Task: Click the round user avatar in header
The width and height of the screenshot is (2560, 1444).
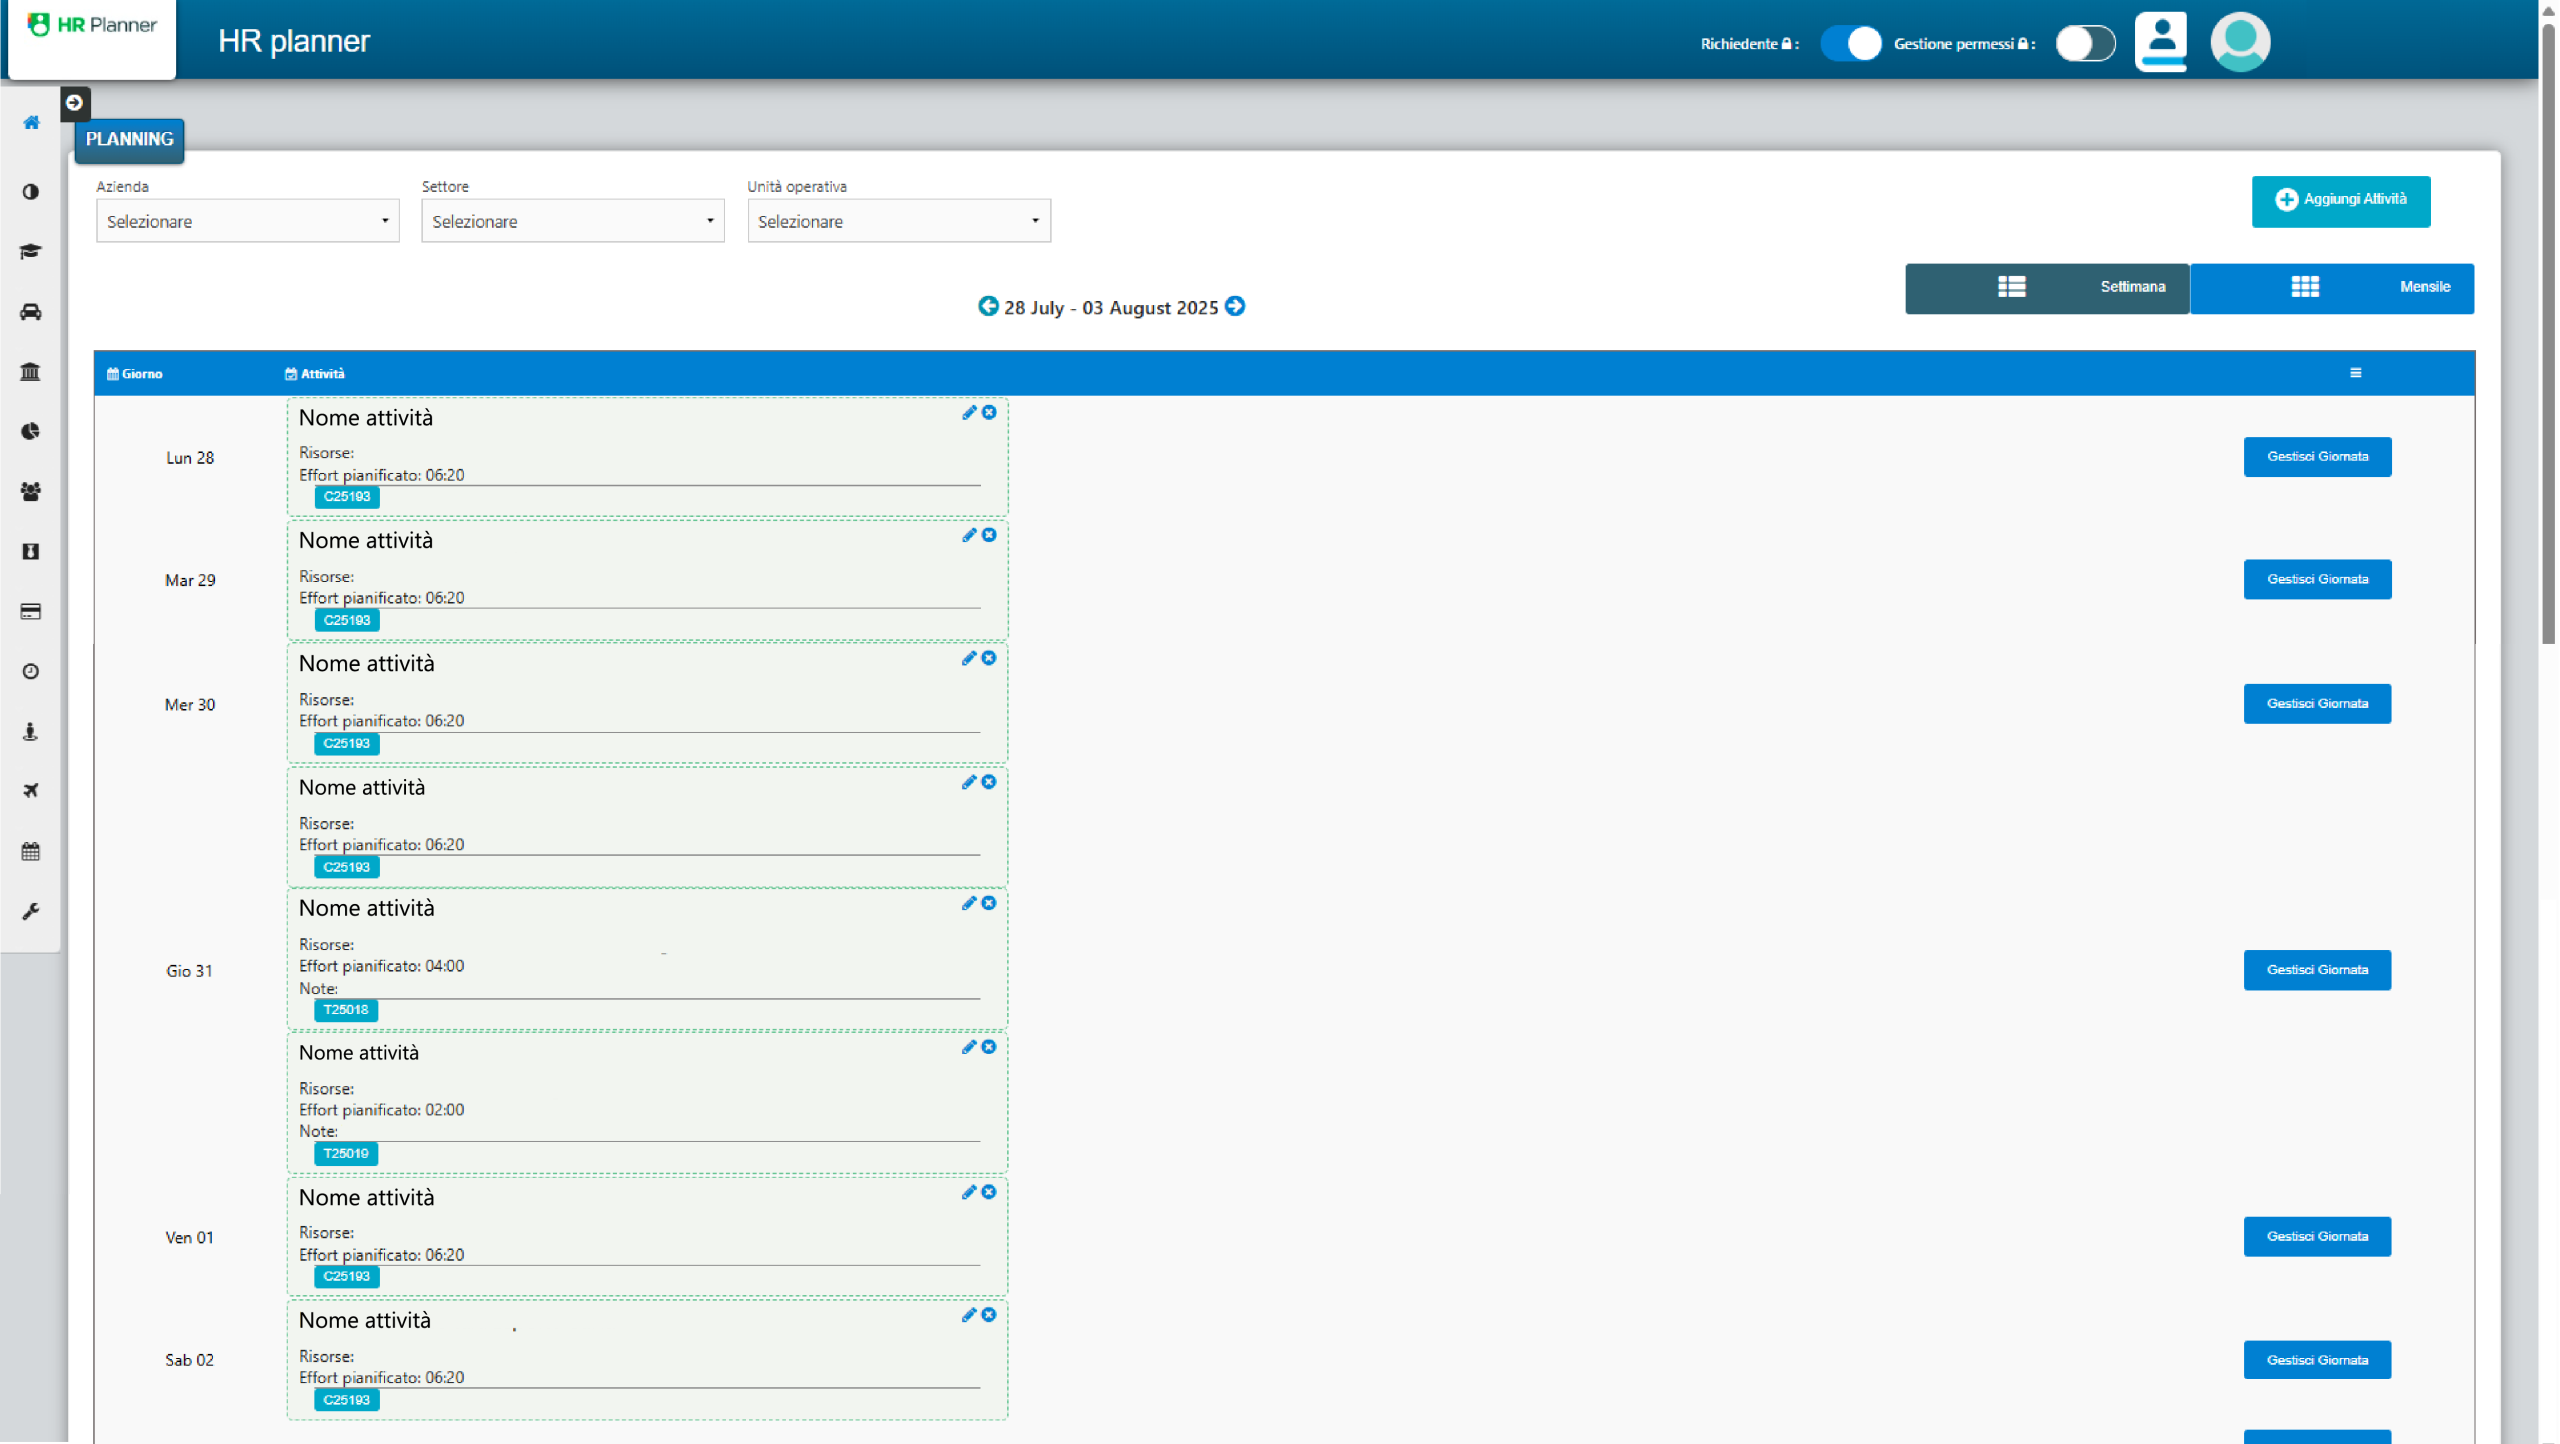Action: pos(2240,42)
